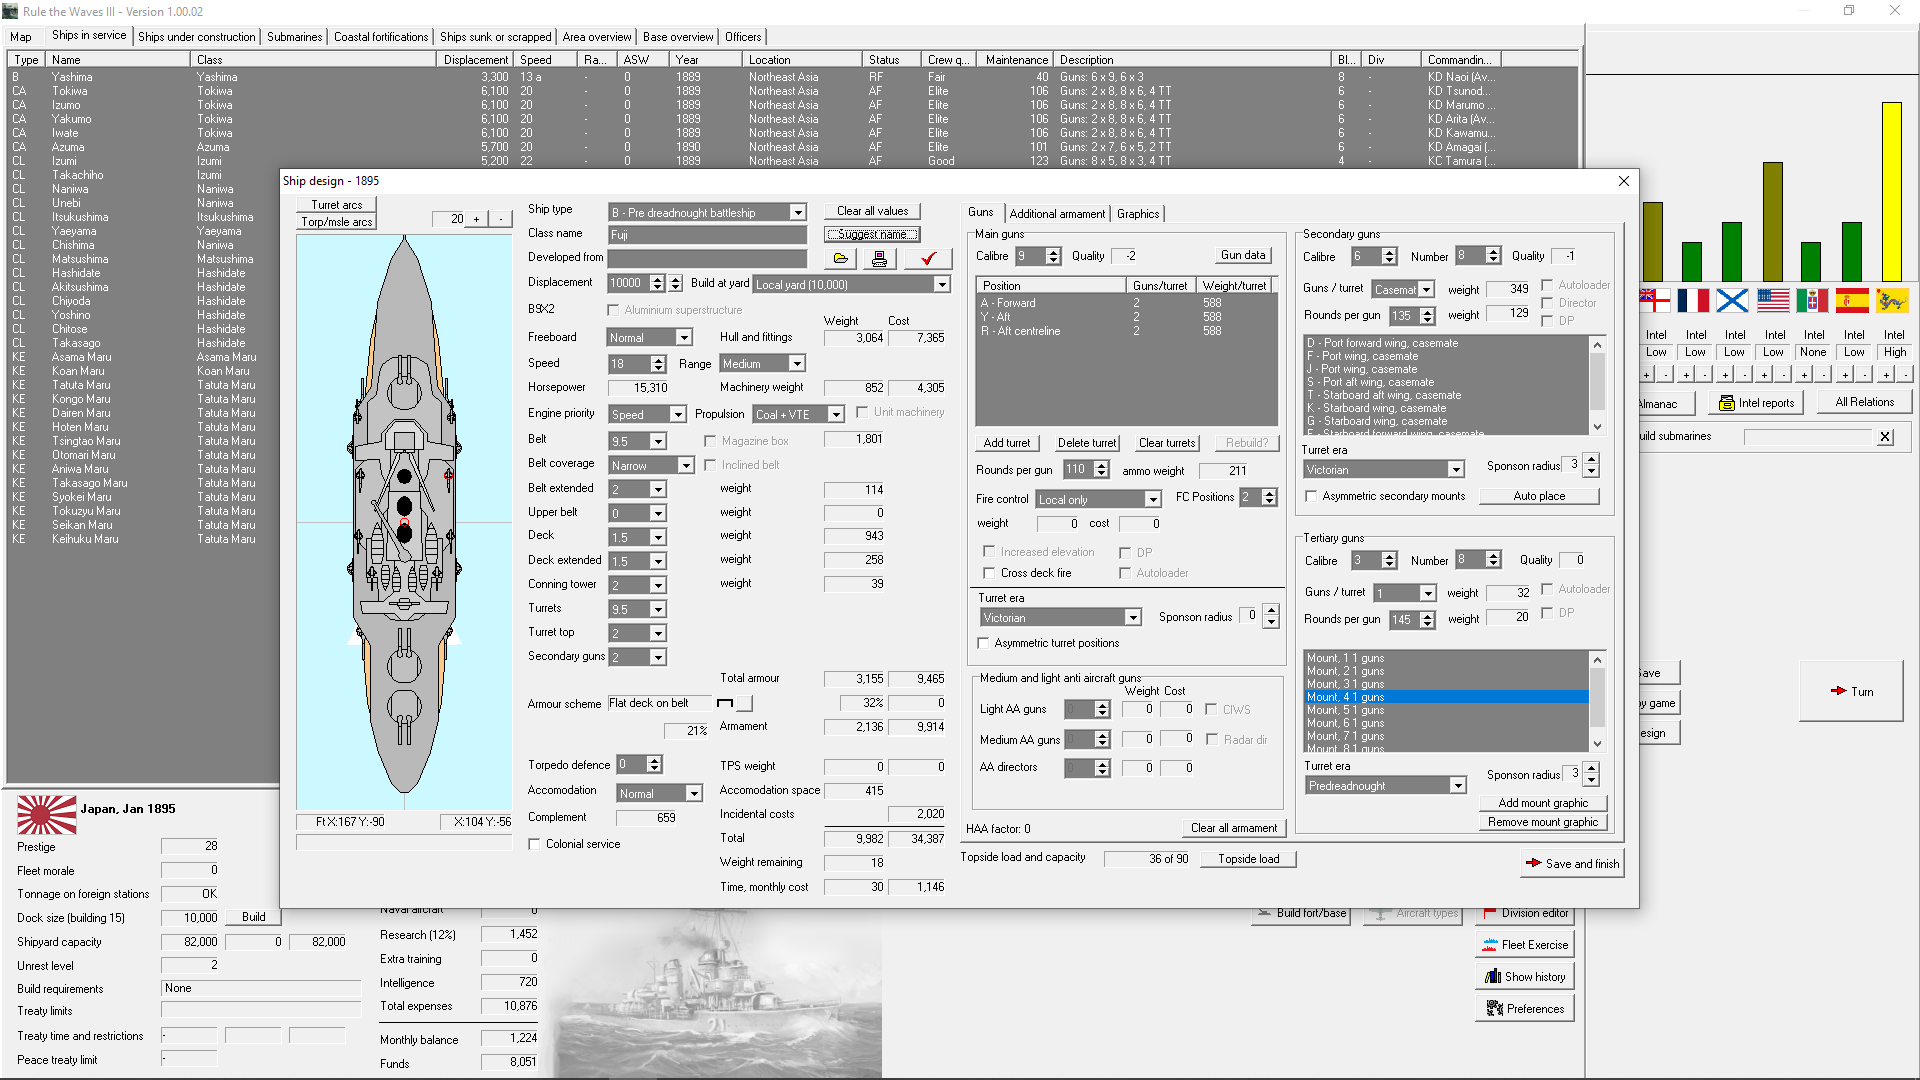Enable Cross deck fire checkbox
The width and height of the screenshot is (1920, 1080).
click(989, 573)
